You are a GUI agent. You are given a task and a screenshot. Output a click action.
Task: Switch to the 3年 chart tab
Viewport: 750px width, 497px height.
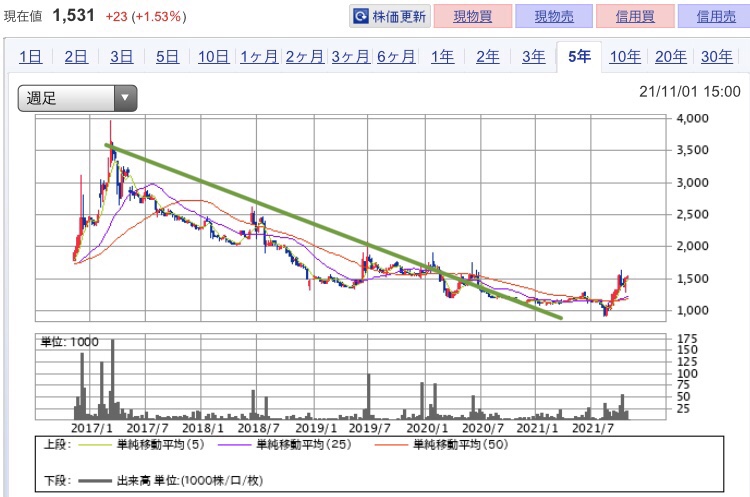(x=533, y=57)
